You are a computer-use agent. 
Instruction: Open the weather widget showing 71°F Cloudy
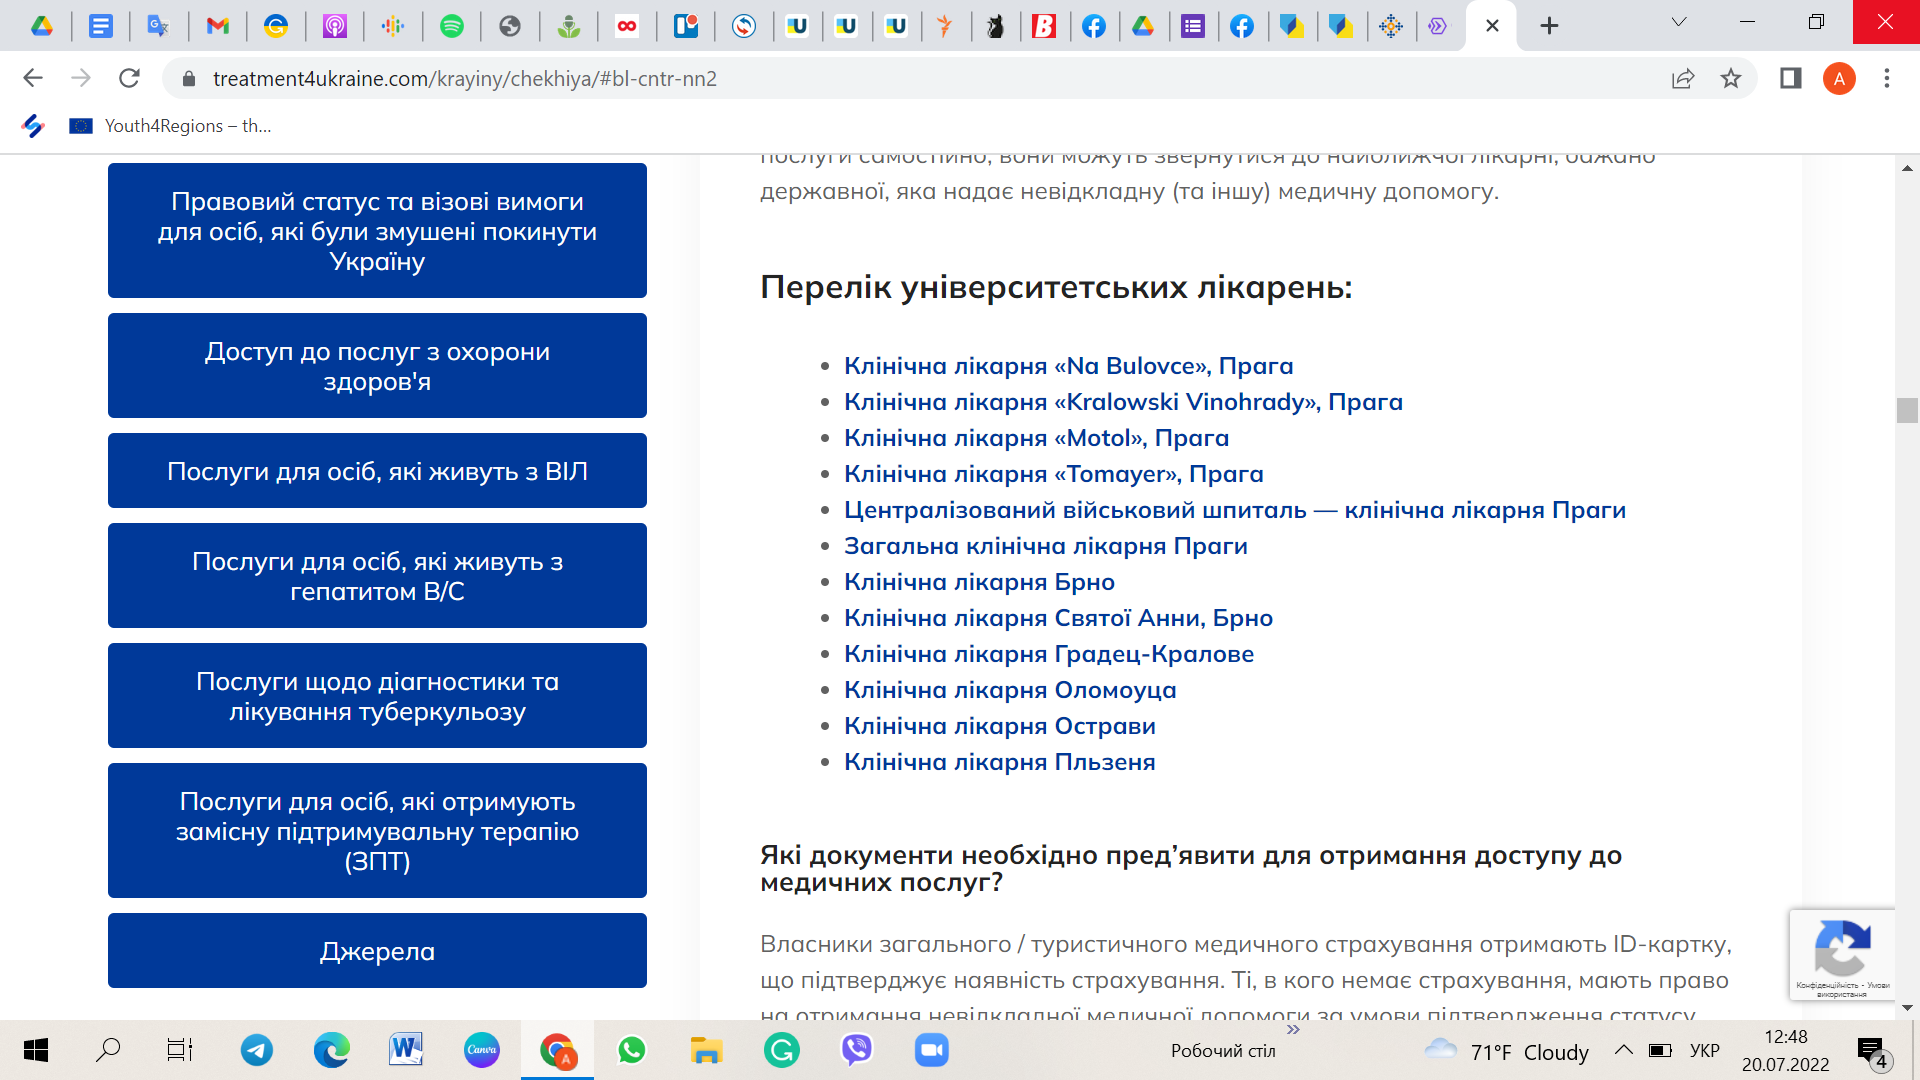(1507, 1051)
